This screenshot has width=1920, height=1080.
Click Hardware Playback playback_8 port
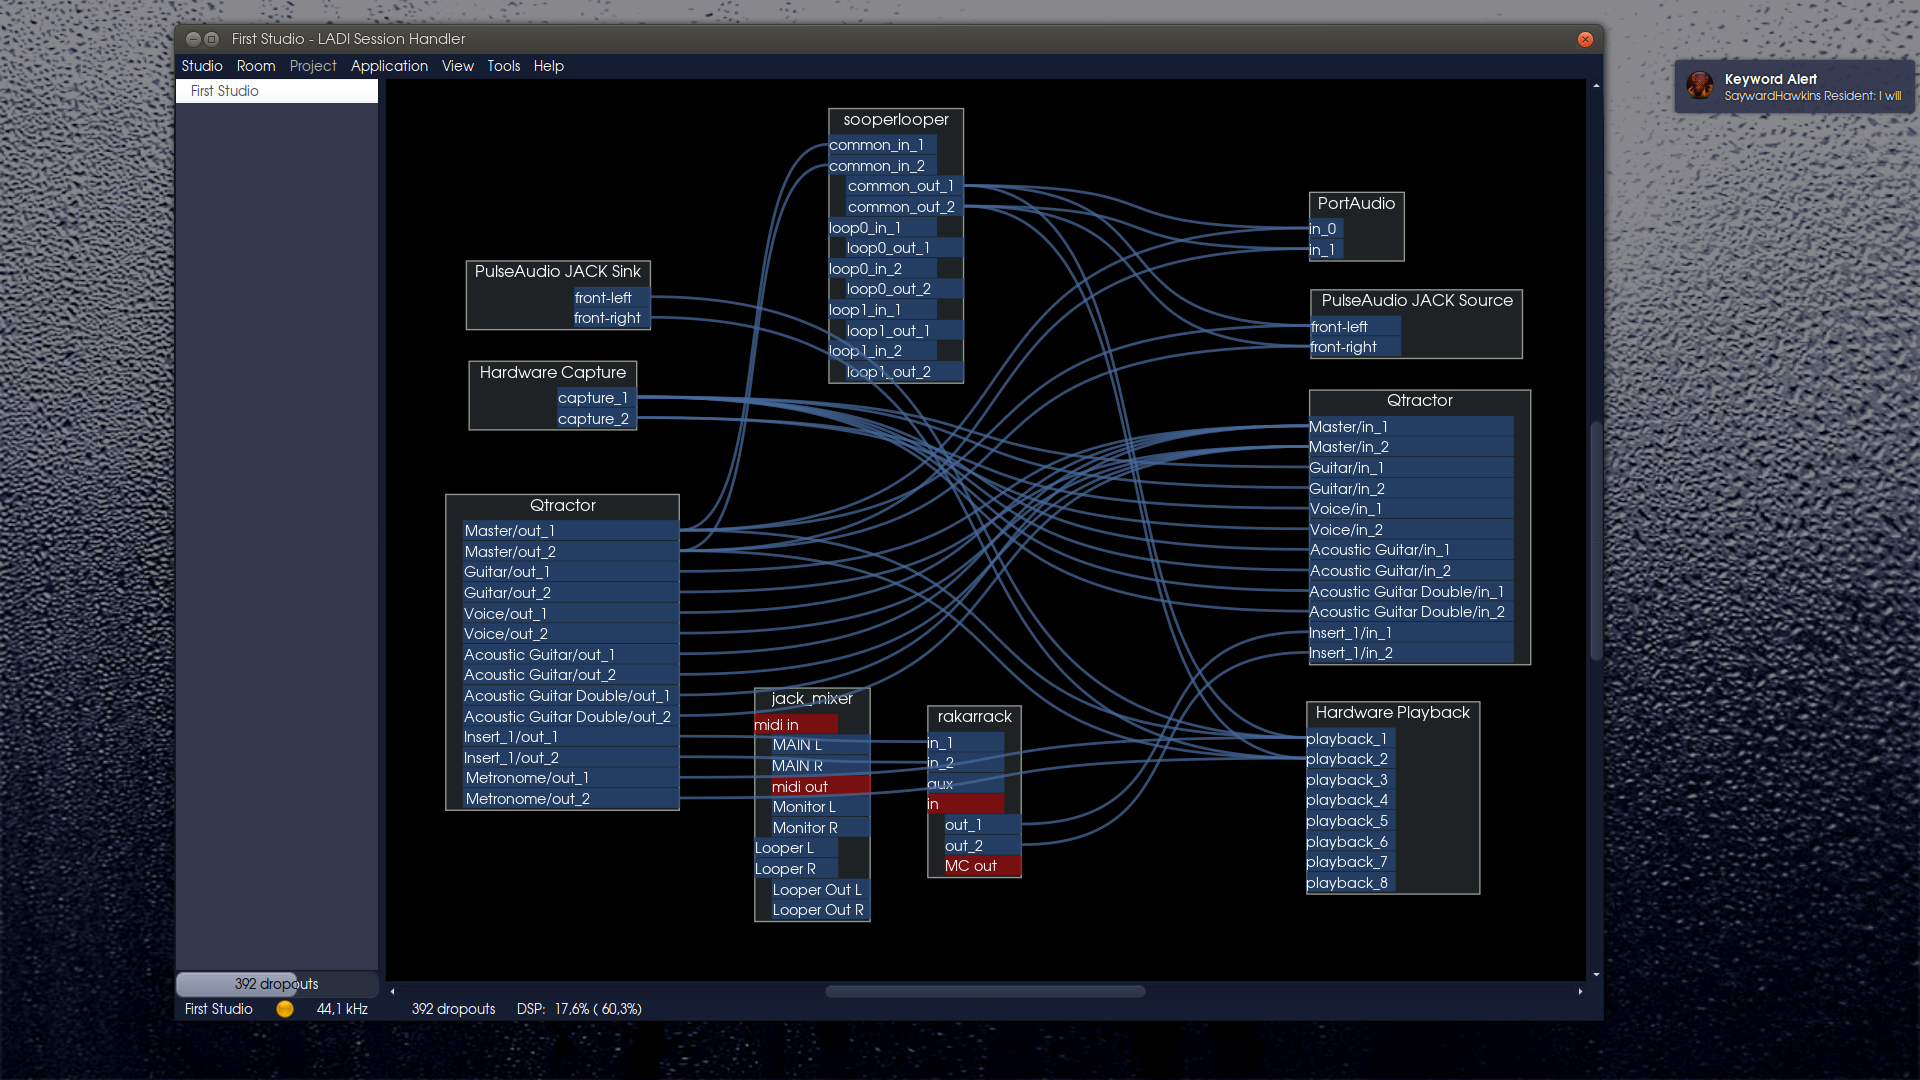pyautogui.click(x=1350, y=883)
